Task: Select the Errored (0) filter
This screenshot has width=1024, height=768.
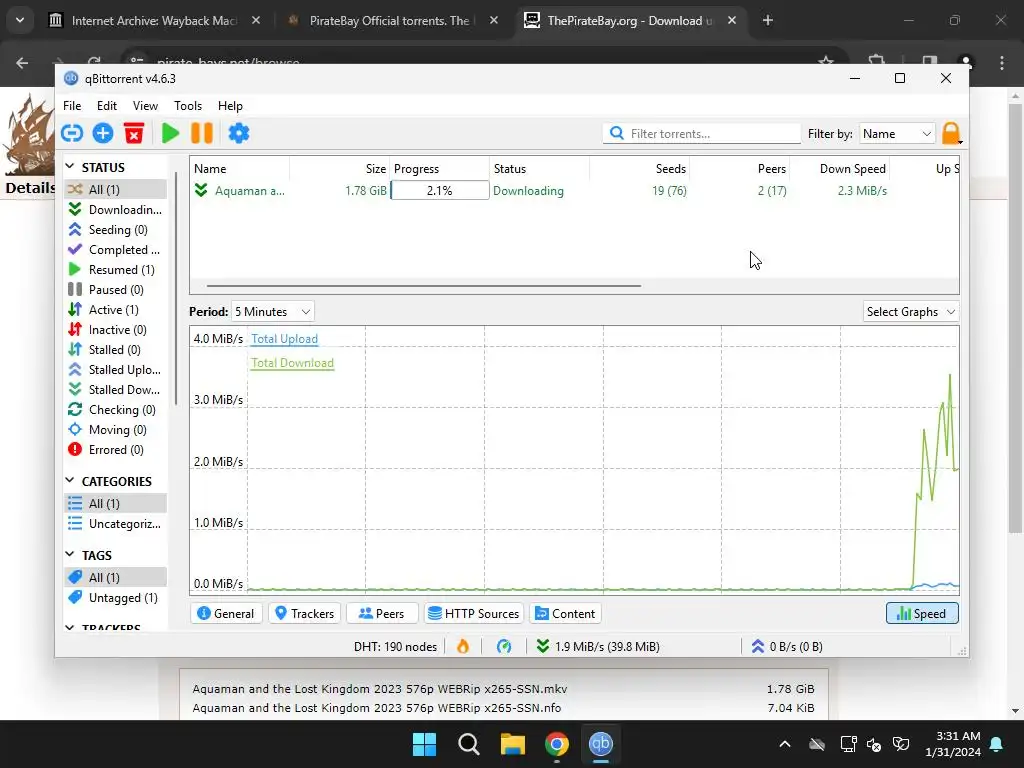Action: click(x=116, y=450)
